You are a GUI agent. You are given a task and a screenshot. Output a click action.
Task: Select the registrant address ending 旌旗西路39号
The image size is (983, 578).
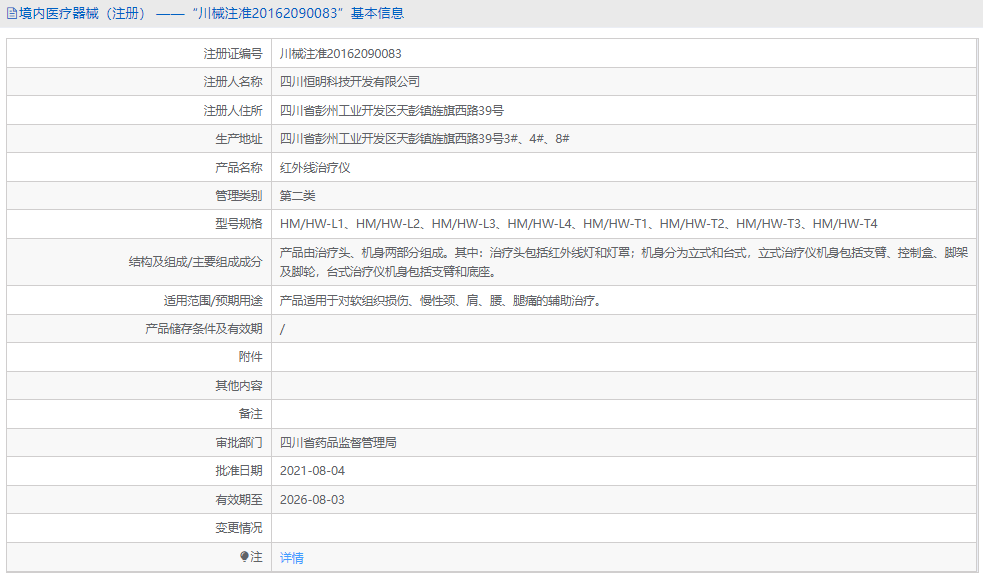(x=392, y=111)
